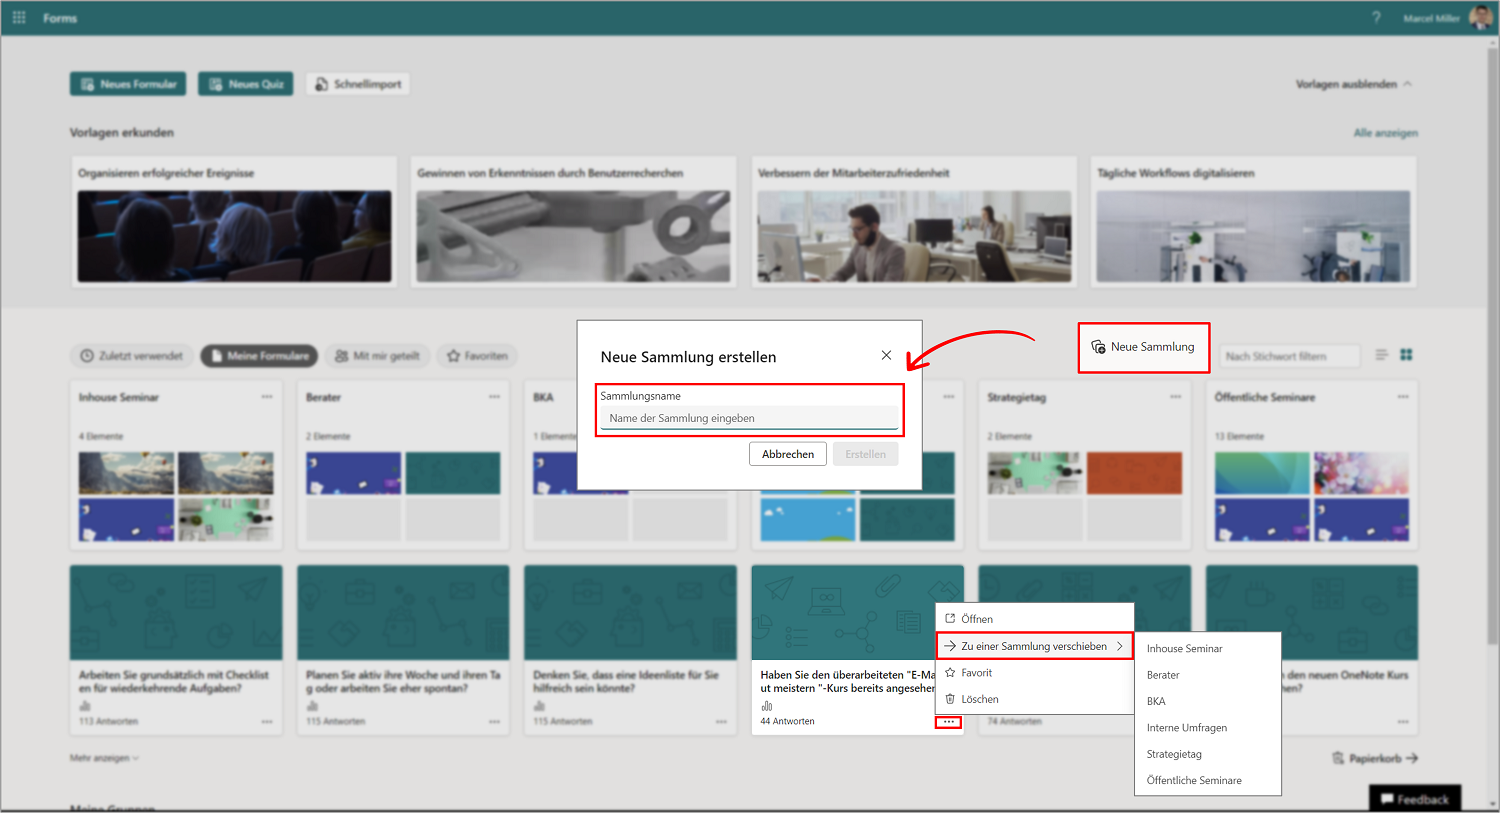Select the Favoriten filter tab
The height and width of the screenshot is (813, 1500).
tap(477, 356)
